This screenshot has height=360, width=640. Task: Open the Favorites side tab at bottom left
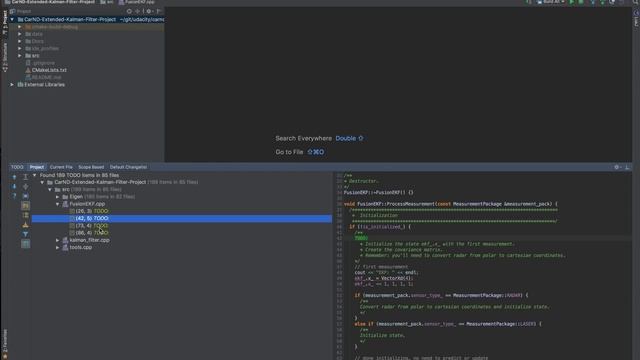point(4,344)
